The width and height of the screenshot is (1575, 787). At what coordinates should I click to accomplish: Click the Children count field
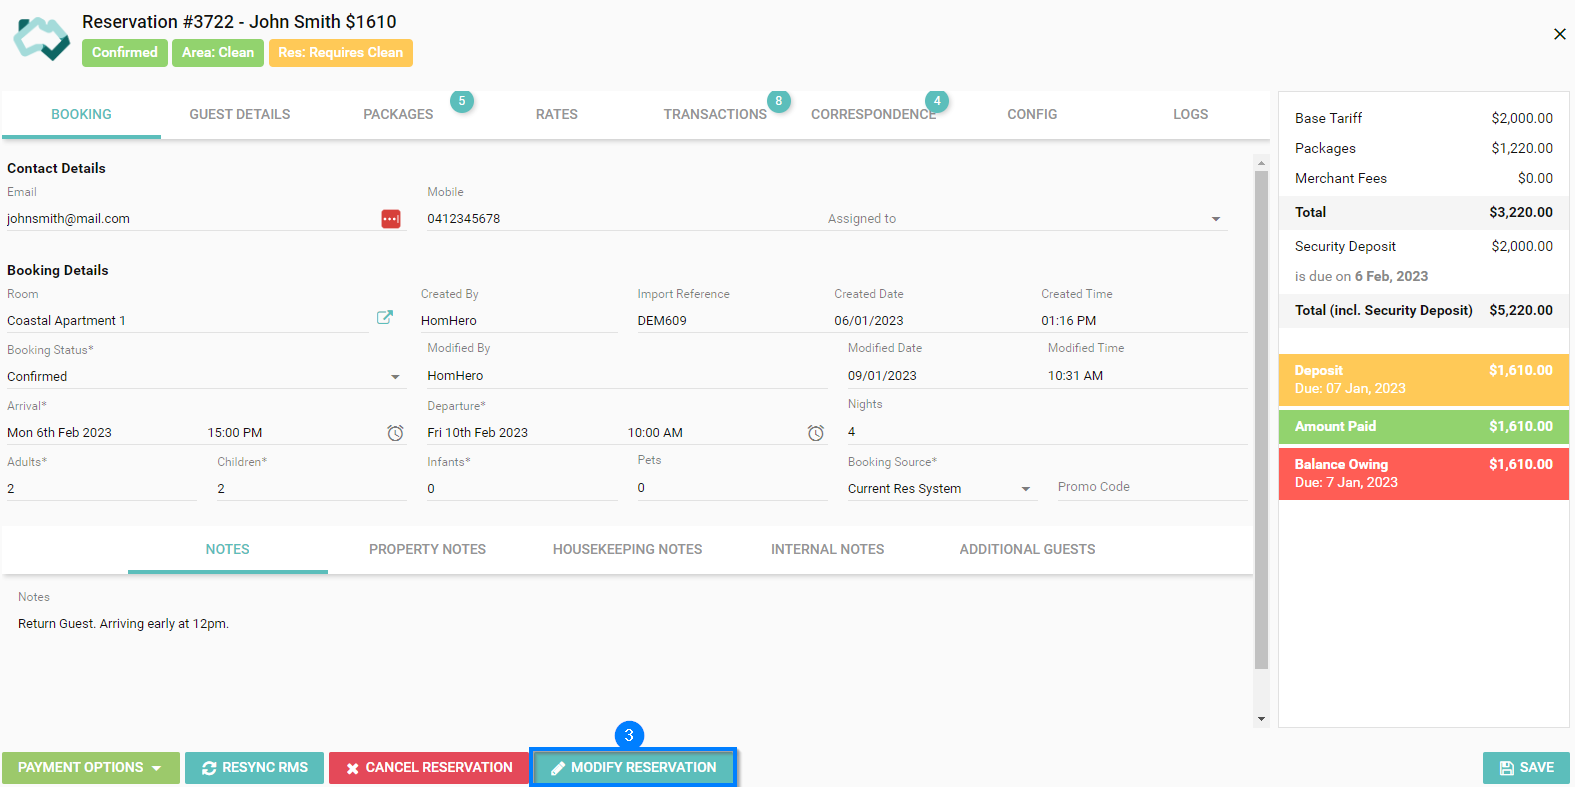pos(312,489)
